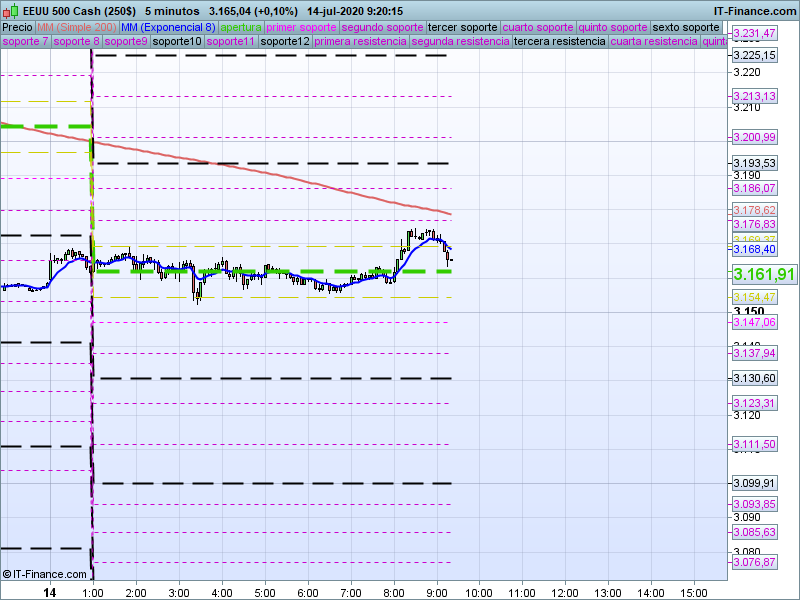
Task: Click the 12:00 mark on time axis
Action: pos(566,592)
